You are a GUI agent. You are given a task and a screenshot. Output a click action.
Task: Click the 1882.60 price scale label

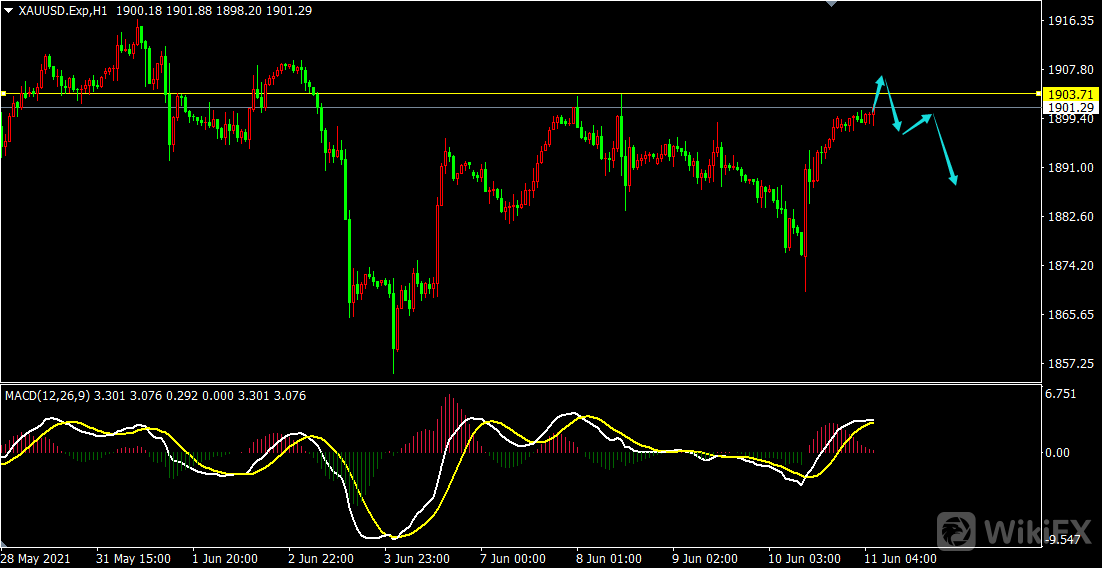click(1069, 217)
